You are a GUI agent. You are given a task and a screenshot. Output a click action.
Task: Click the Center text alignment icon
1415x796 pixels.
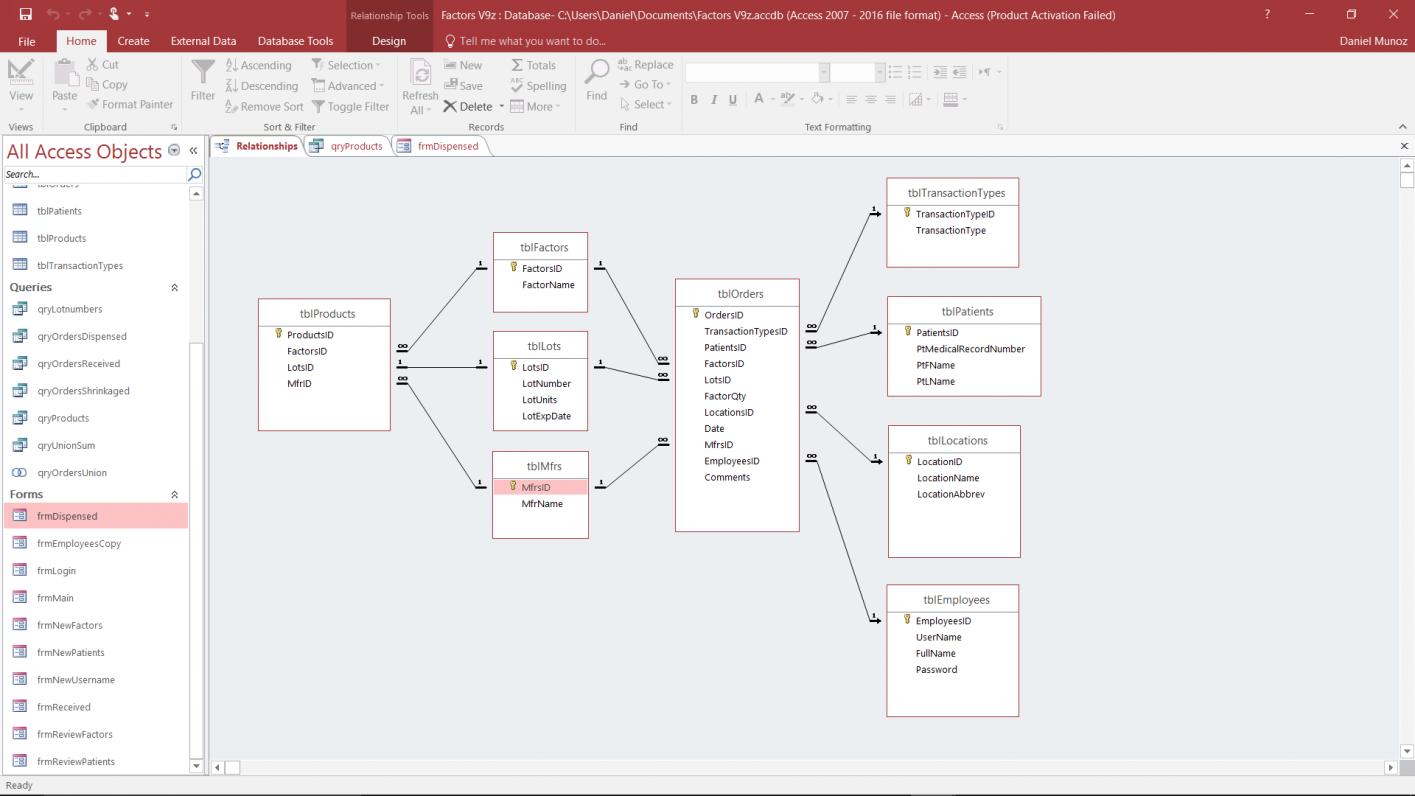tap(870, 99)
